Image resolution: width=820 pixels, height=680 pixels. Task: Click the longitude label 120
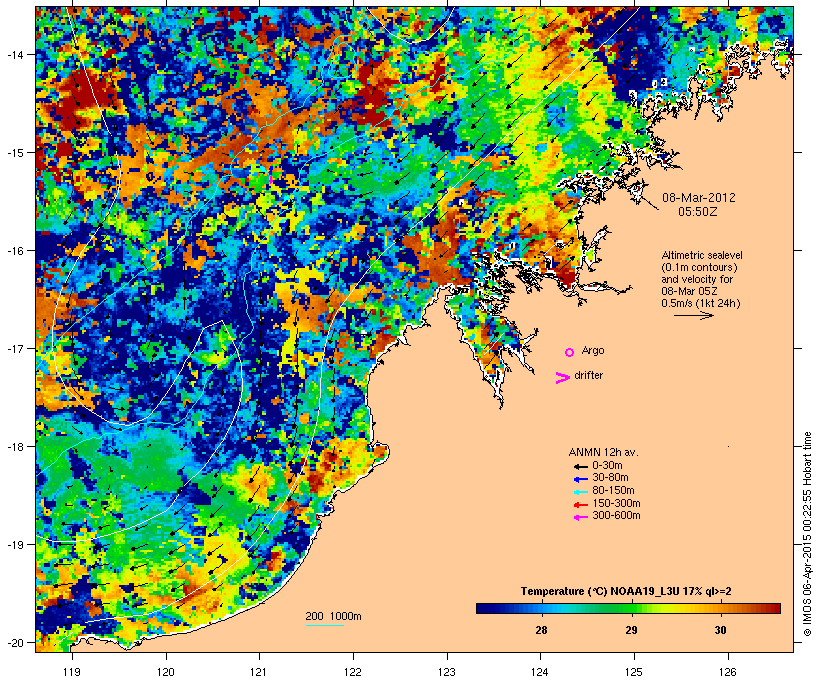pos(166,672)
